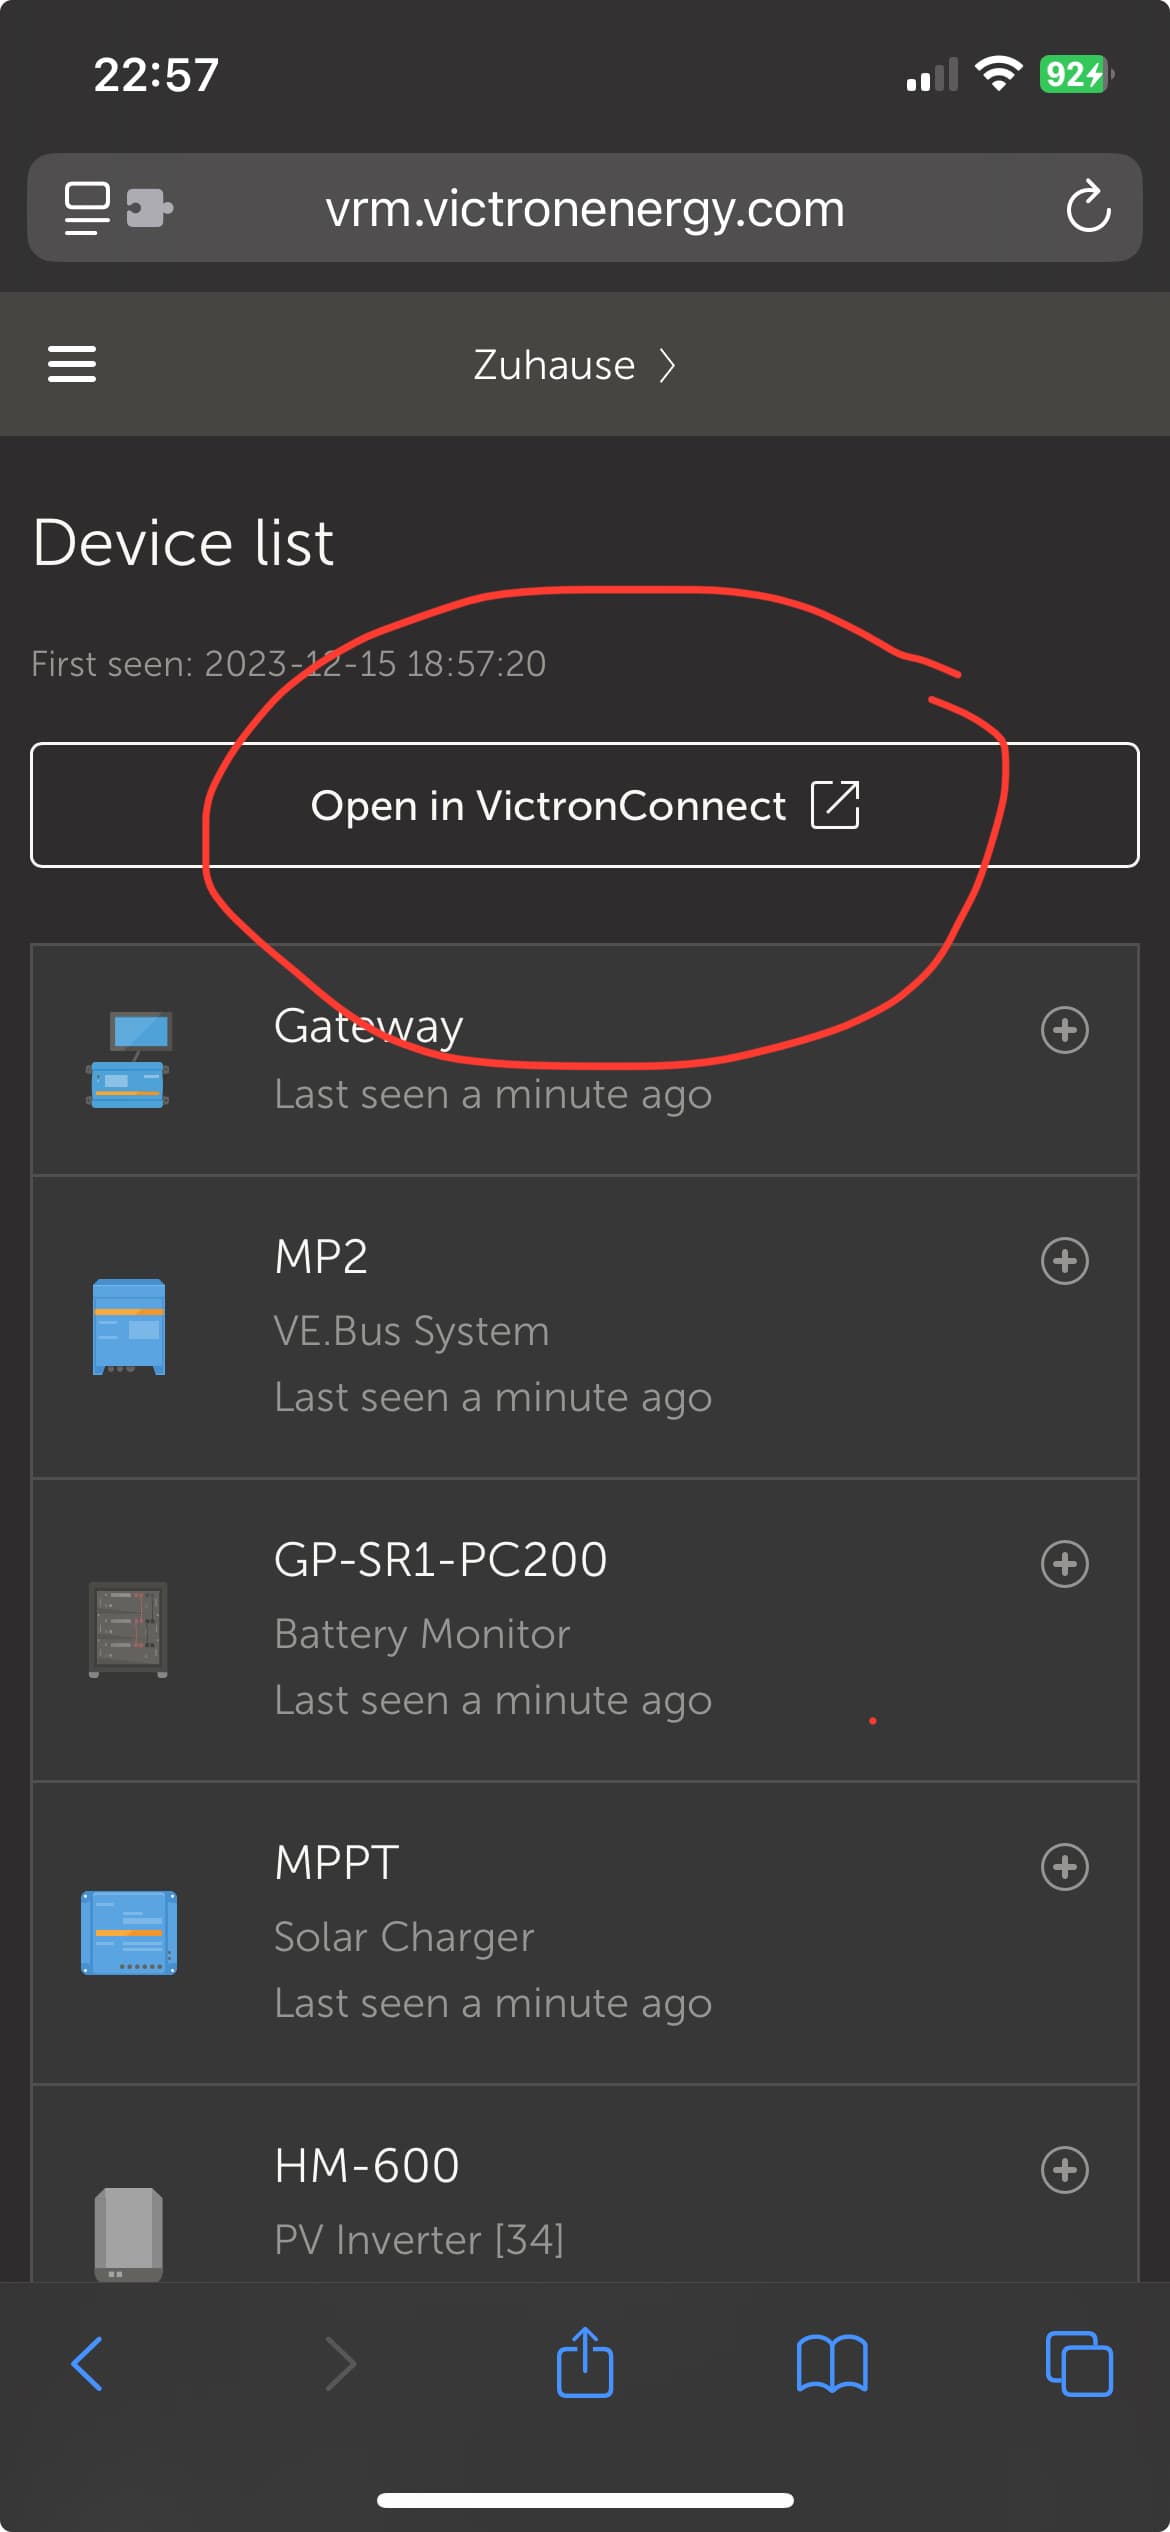
Task: Expand the GP-SR1-PC200 battery monitor
Action: point(1064,1564)
